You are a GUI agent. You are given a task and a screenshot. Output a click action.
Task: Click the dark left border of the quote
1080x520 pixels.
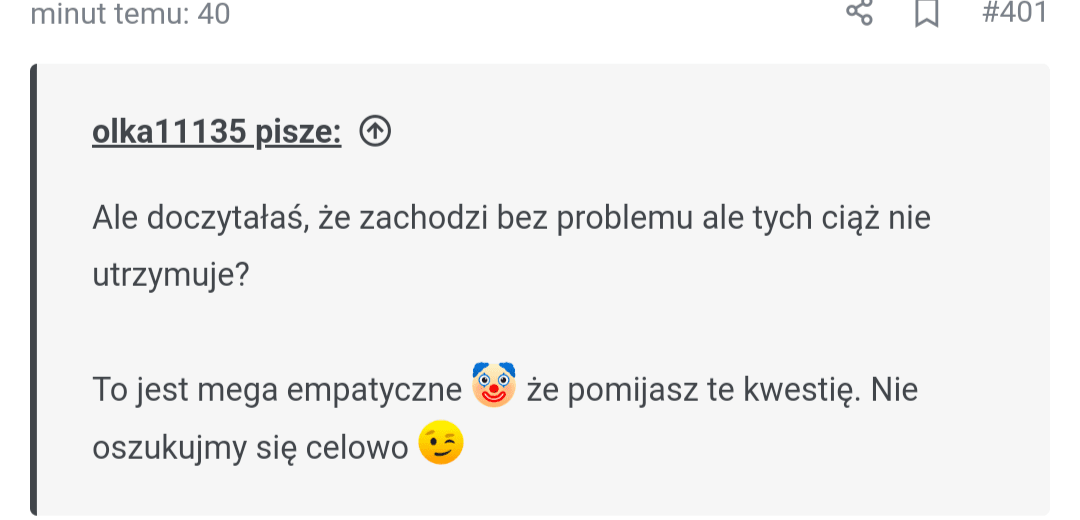pyautogui.click(x=34, y=290)
